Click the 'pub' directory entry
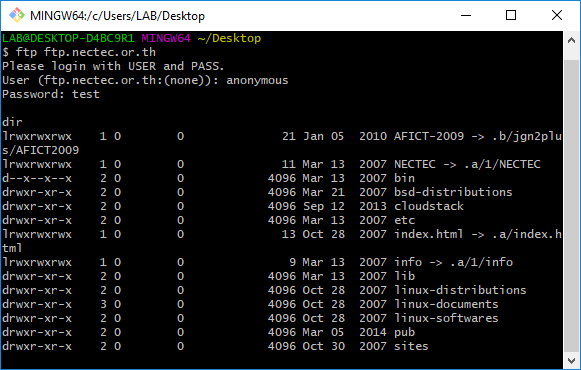581x370 pixels. pyautogui.click(x=404, y=332)
